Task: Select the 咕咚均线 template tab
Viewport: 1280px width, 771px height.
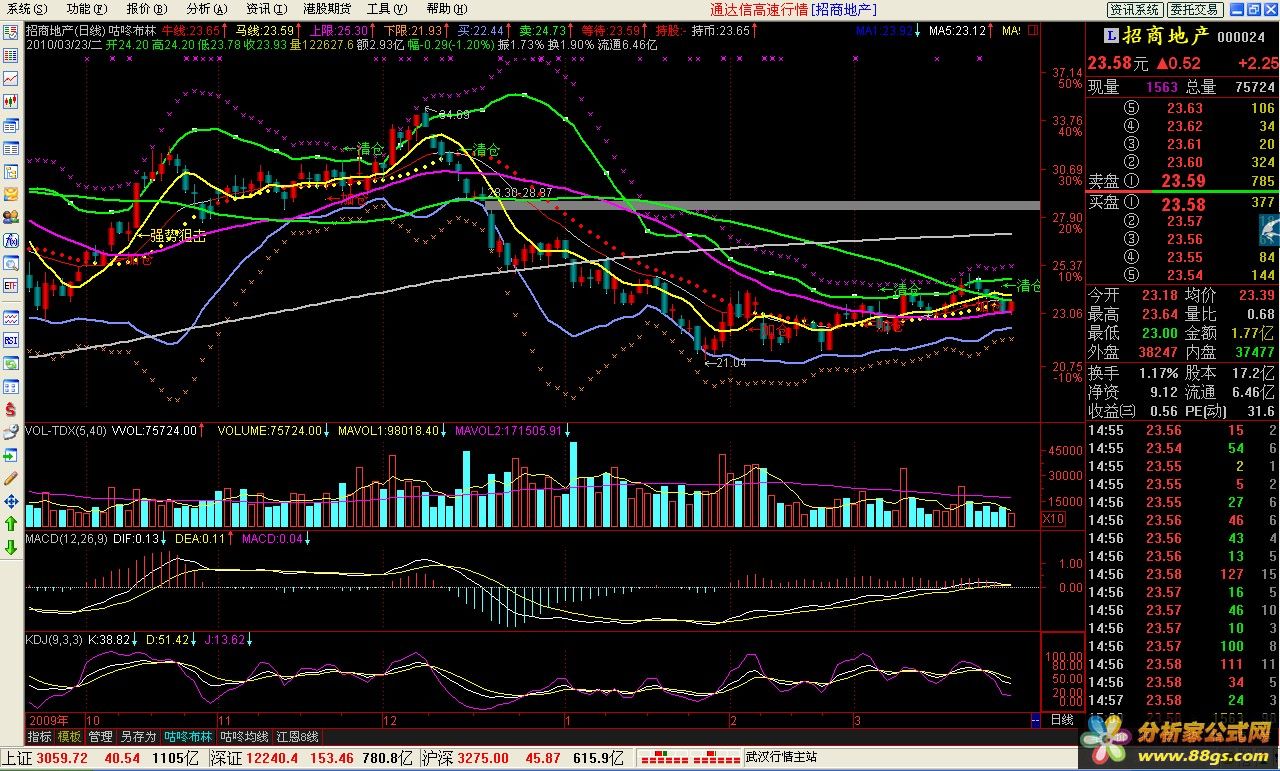Action: [x=245, y=736]
